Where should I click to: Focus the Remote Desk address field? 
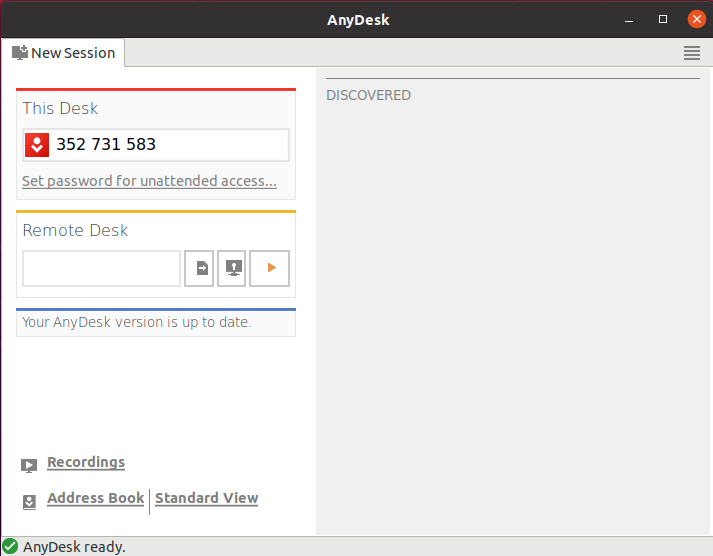point(101,268)
